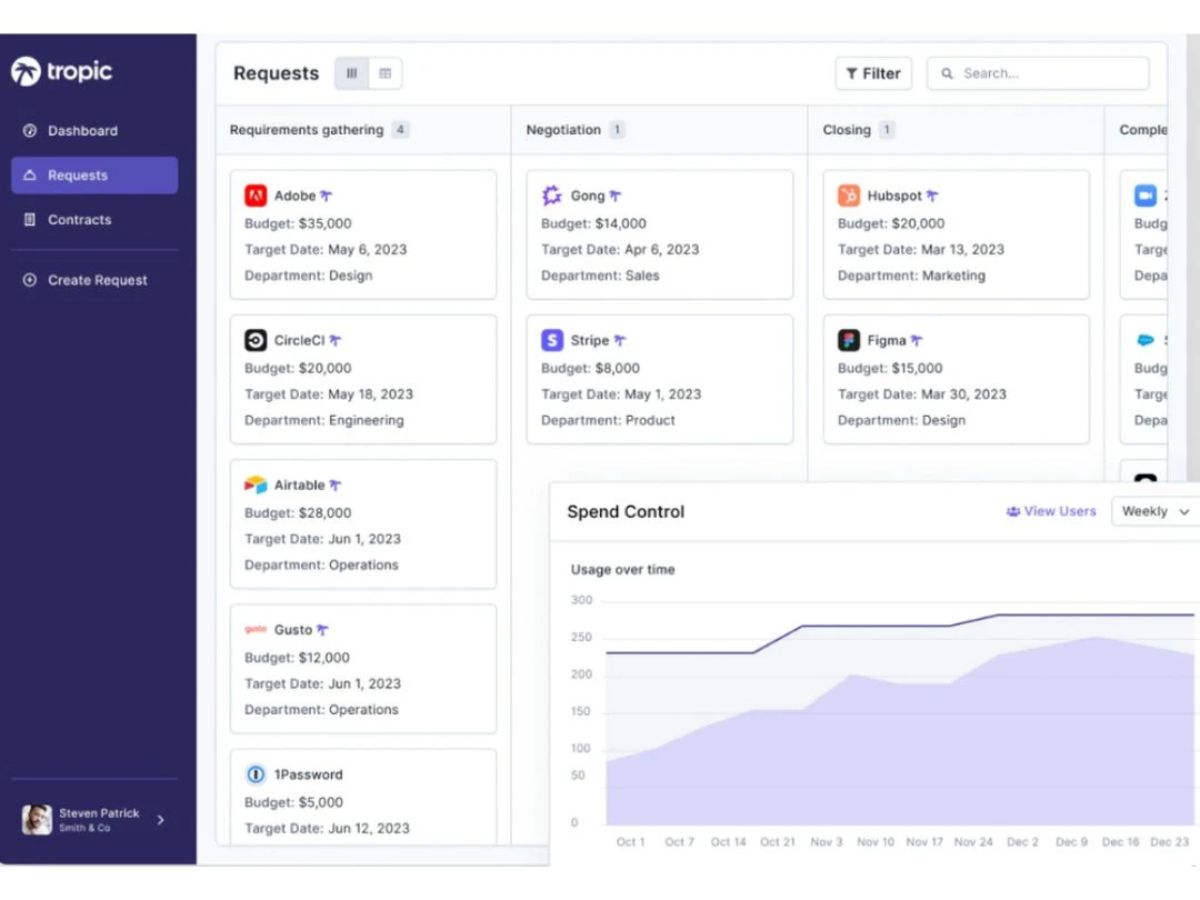
Task: Click the Figma logo icon
Action: click(849, 340)
